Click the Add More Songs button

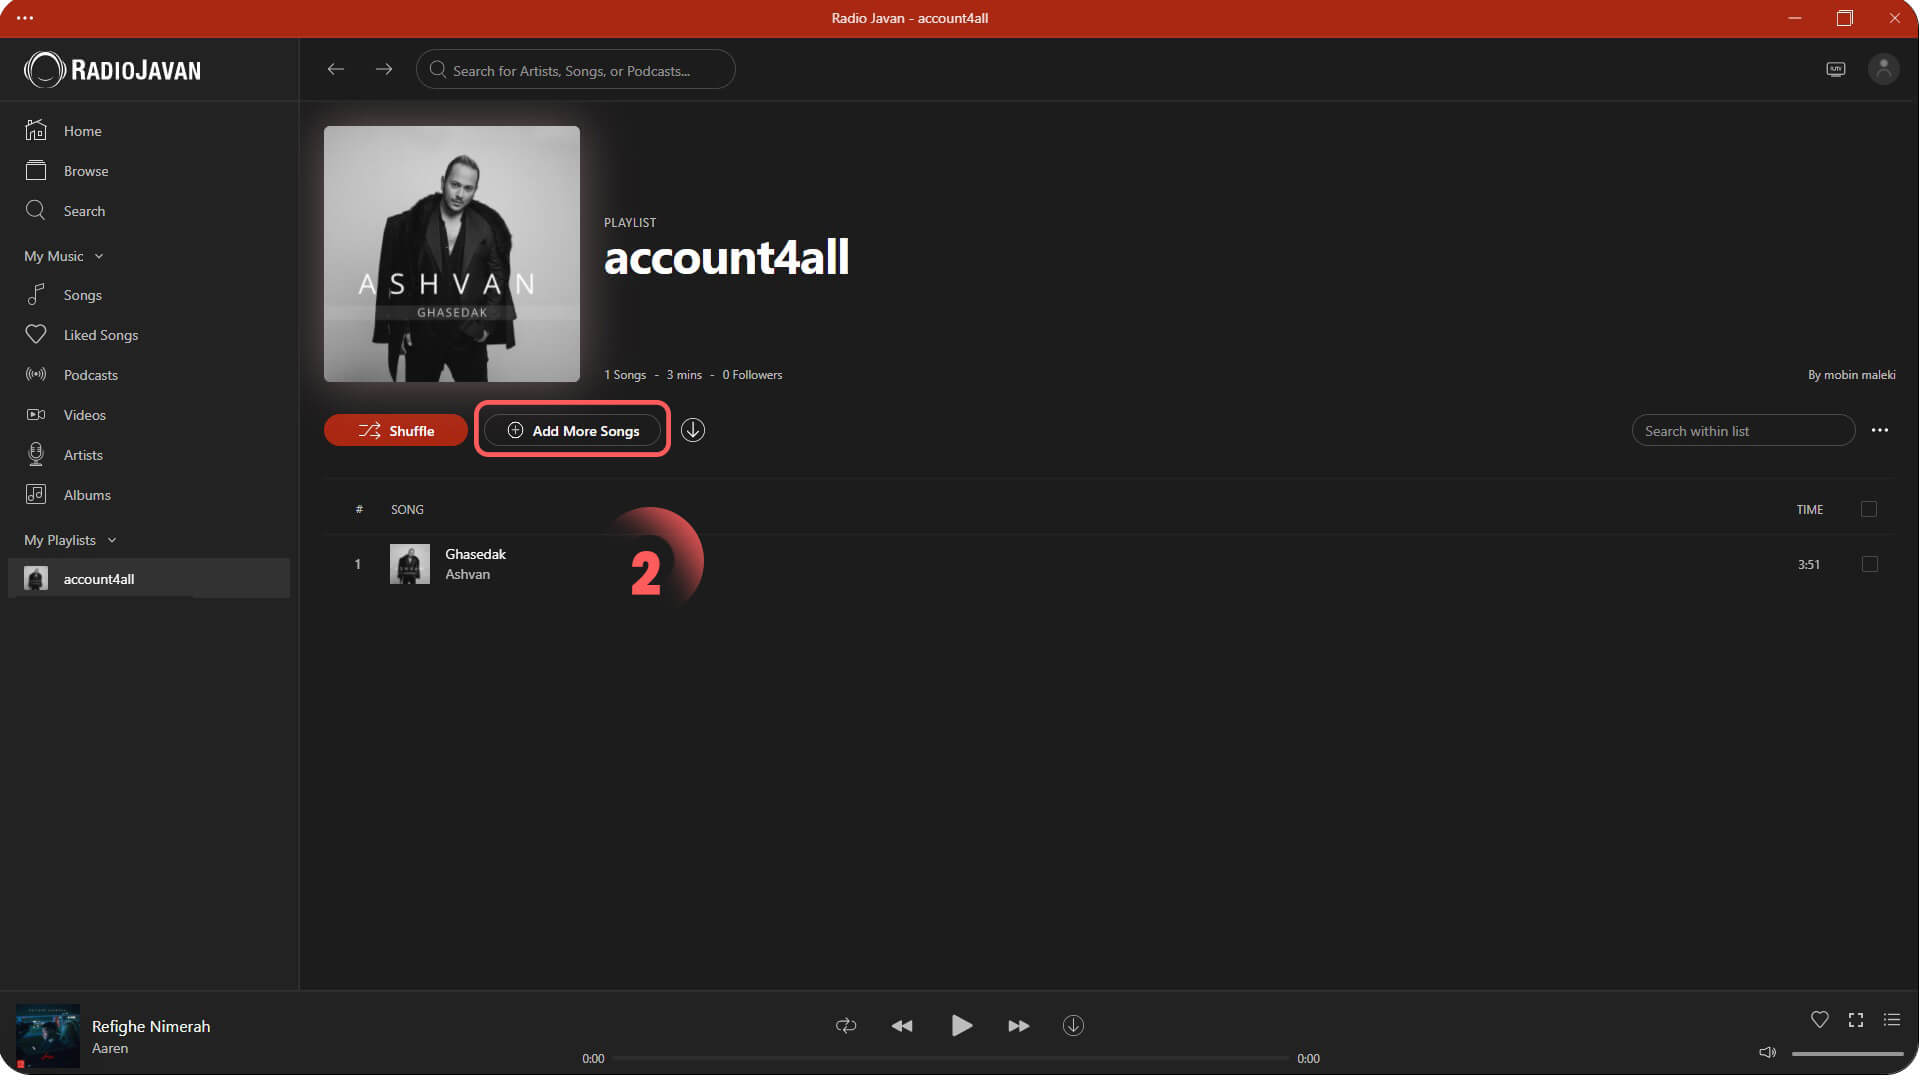[573, 431]
